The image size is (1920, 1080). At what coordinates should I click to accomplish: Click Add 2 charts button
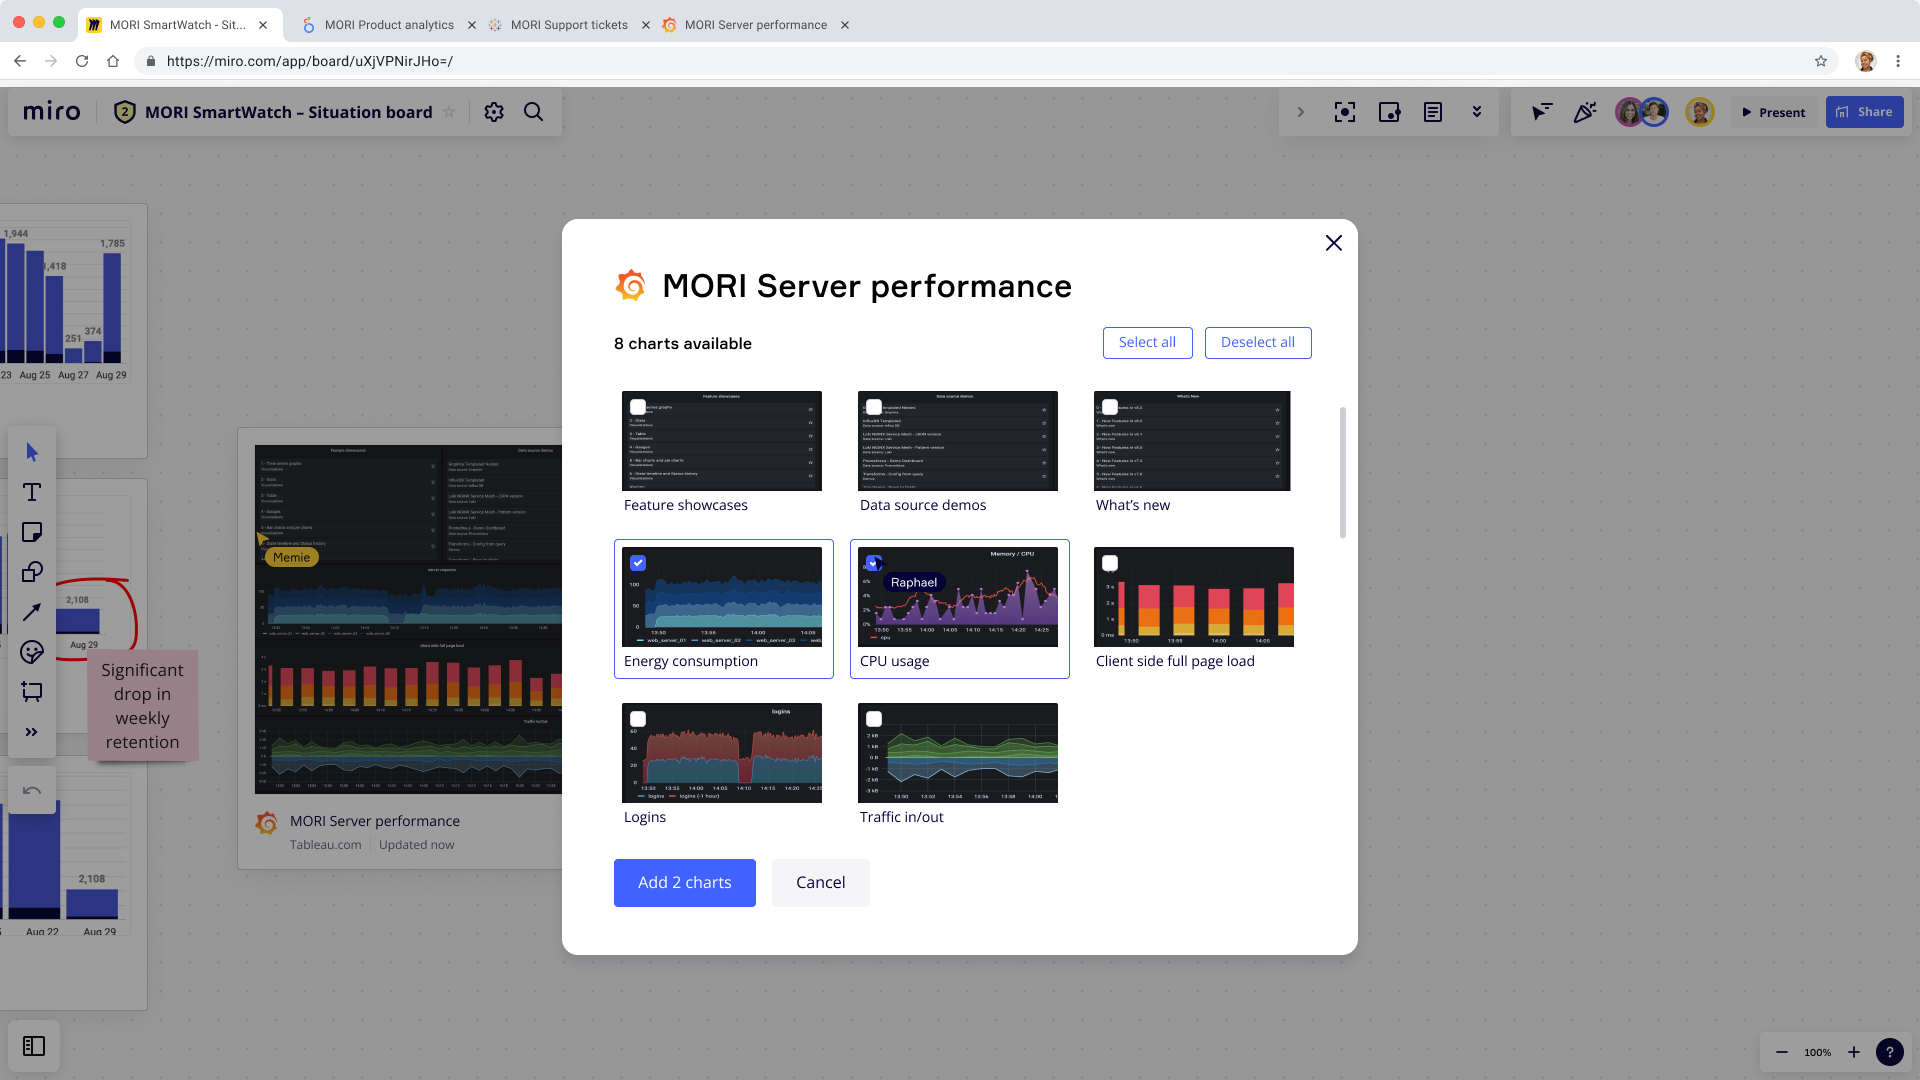[x=685, y=883]
